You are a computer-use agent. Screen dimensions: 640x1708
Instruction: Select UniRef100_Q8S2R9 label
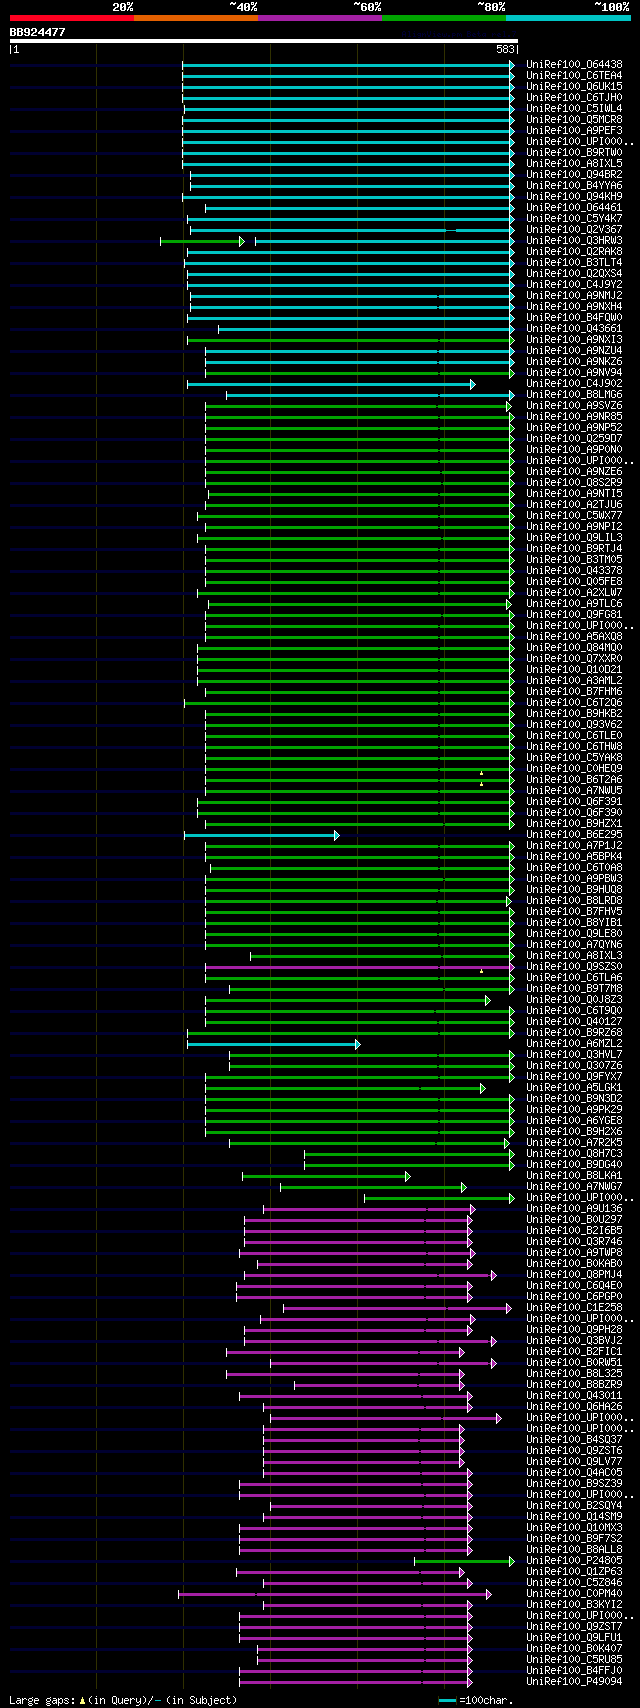click(574, 482)
